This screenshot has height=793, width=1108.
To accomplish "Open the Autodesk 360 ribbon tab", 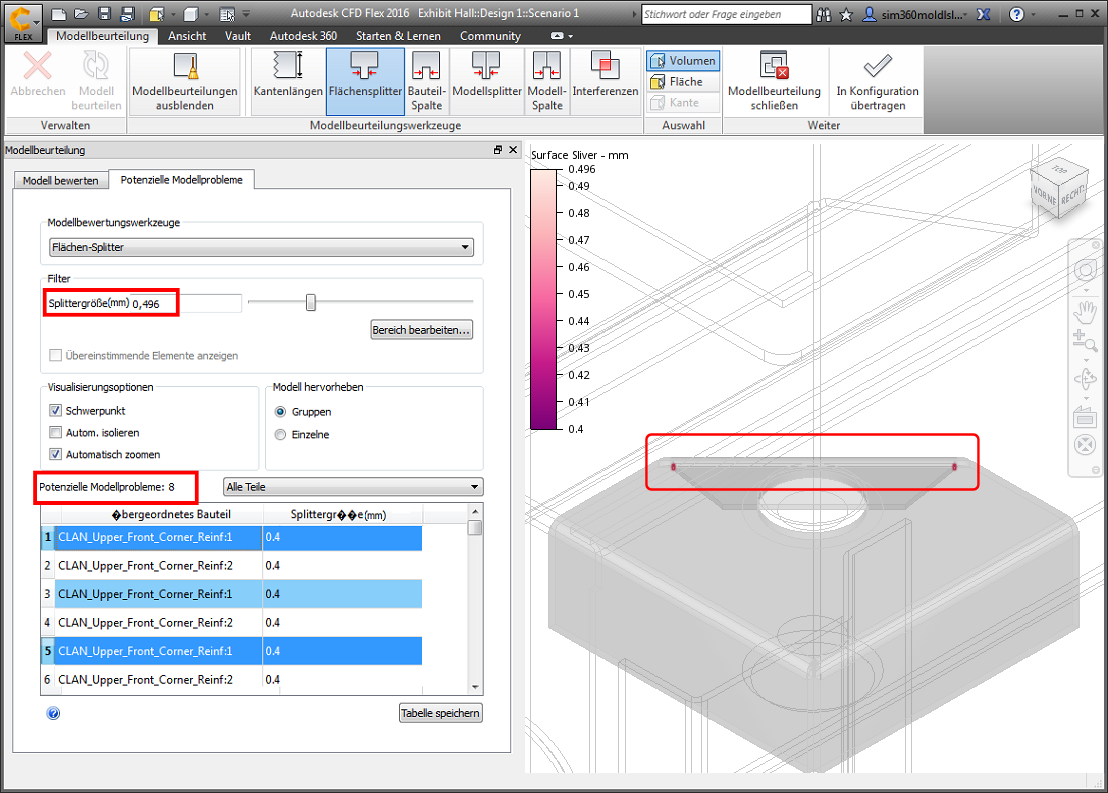I will pyautogui.click(x=303, y=36).
